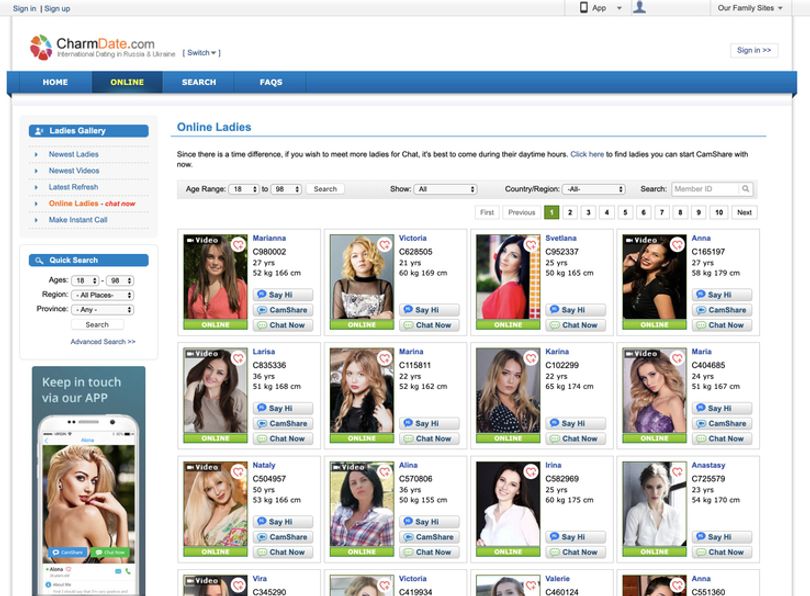810x596 pixels.
Task: Open the Country/Region dropdown
Action: click(x=594, y=189)
